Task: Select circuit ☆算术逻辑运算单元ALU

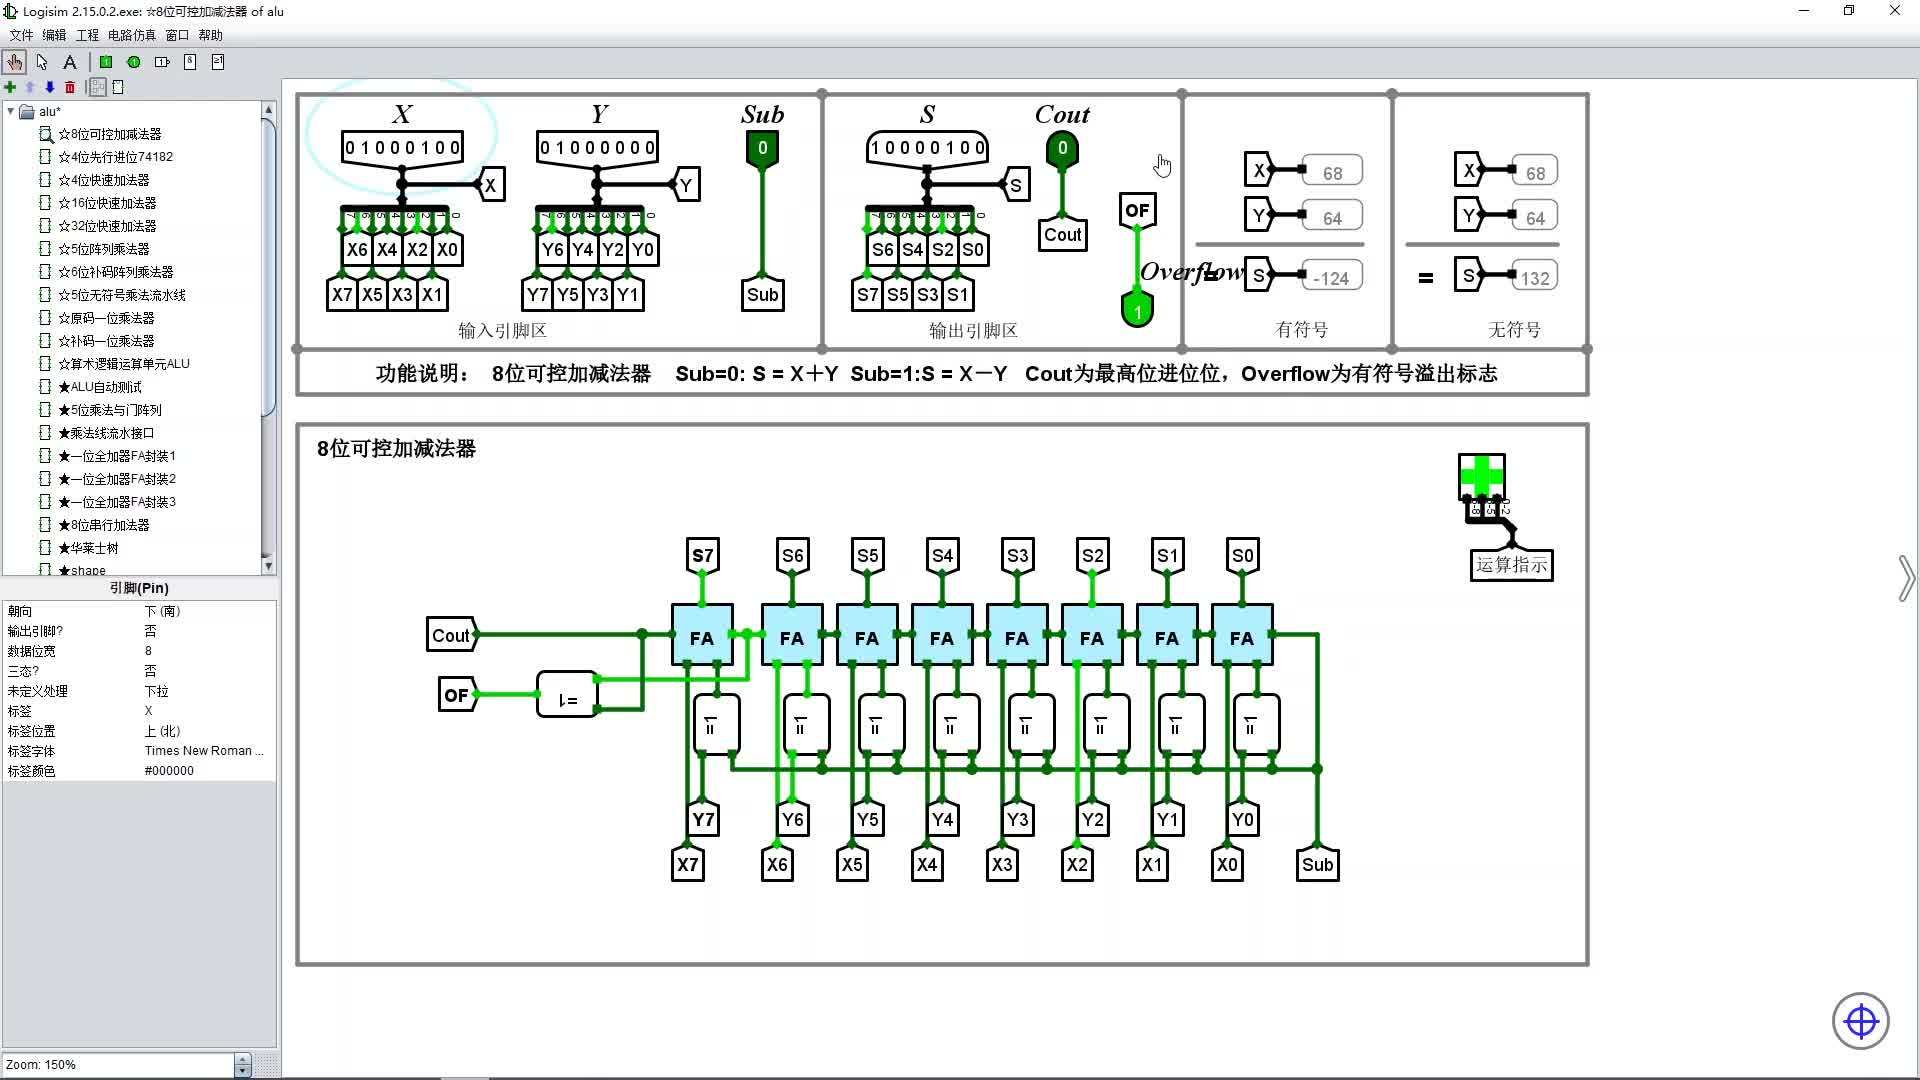Action: pyautogui.click(x=123, y=364)
